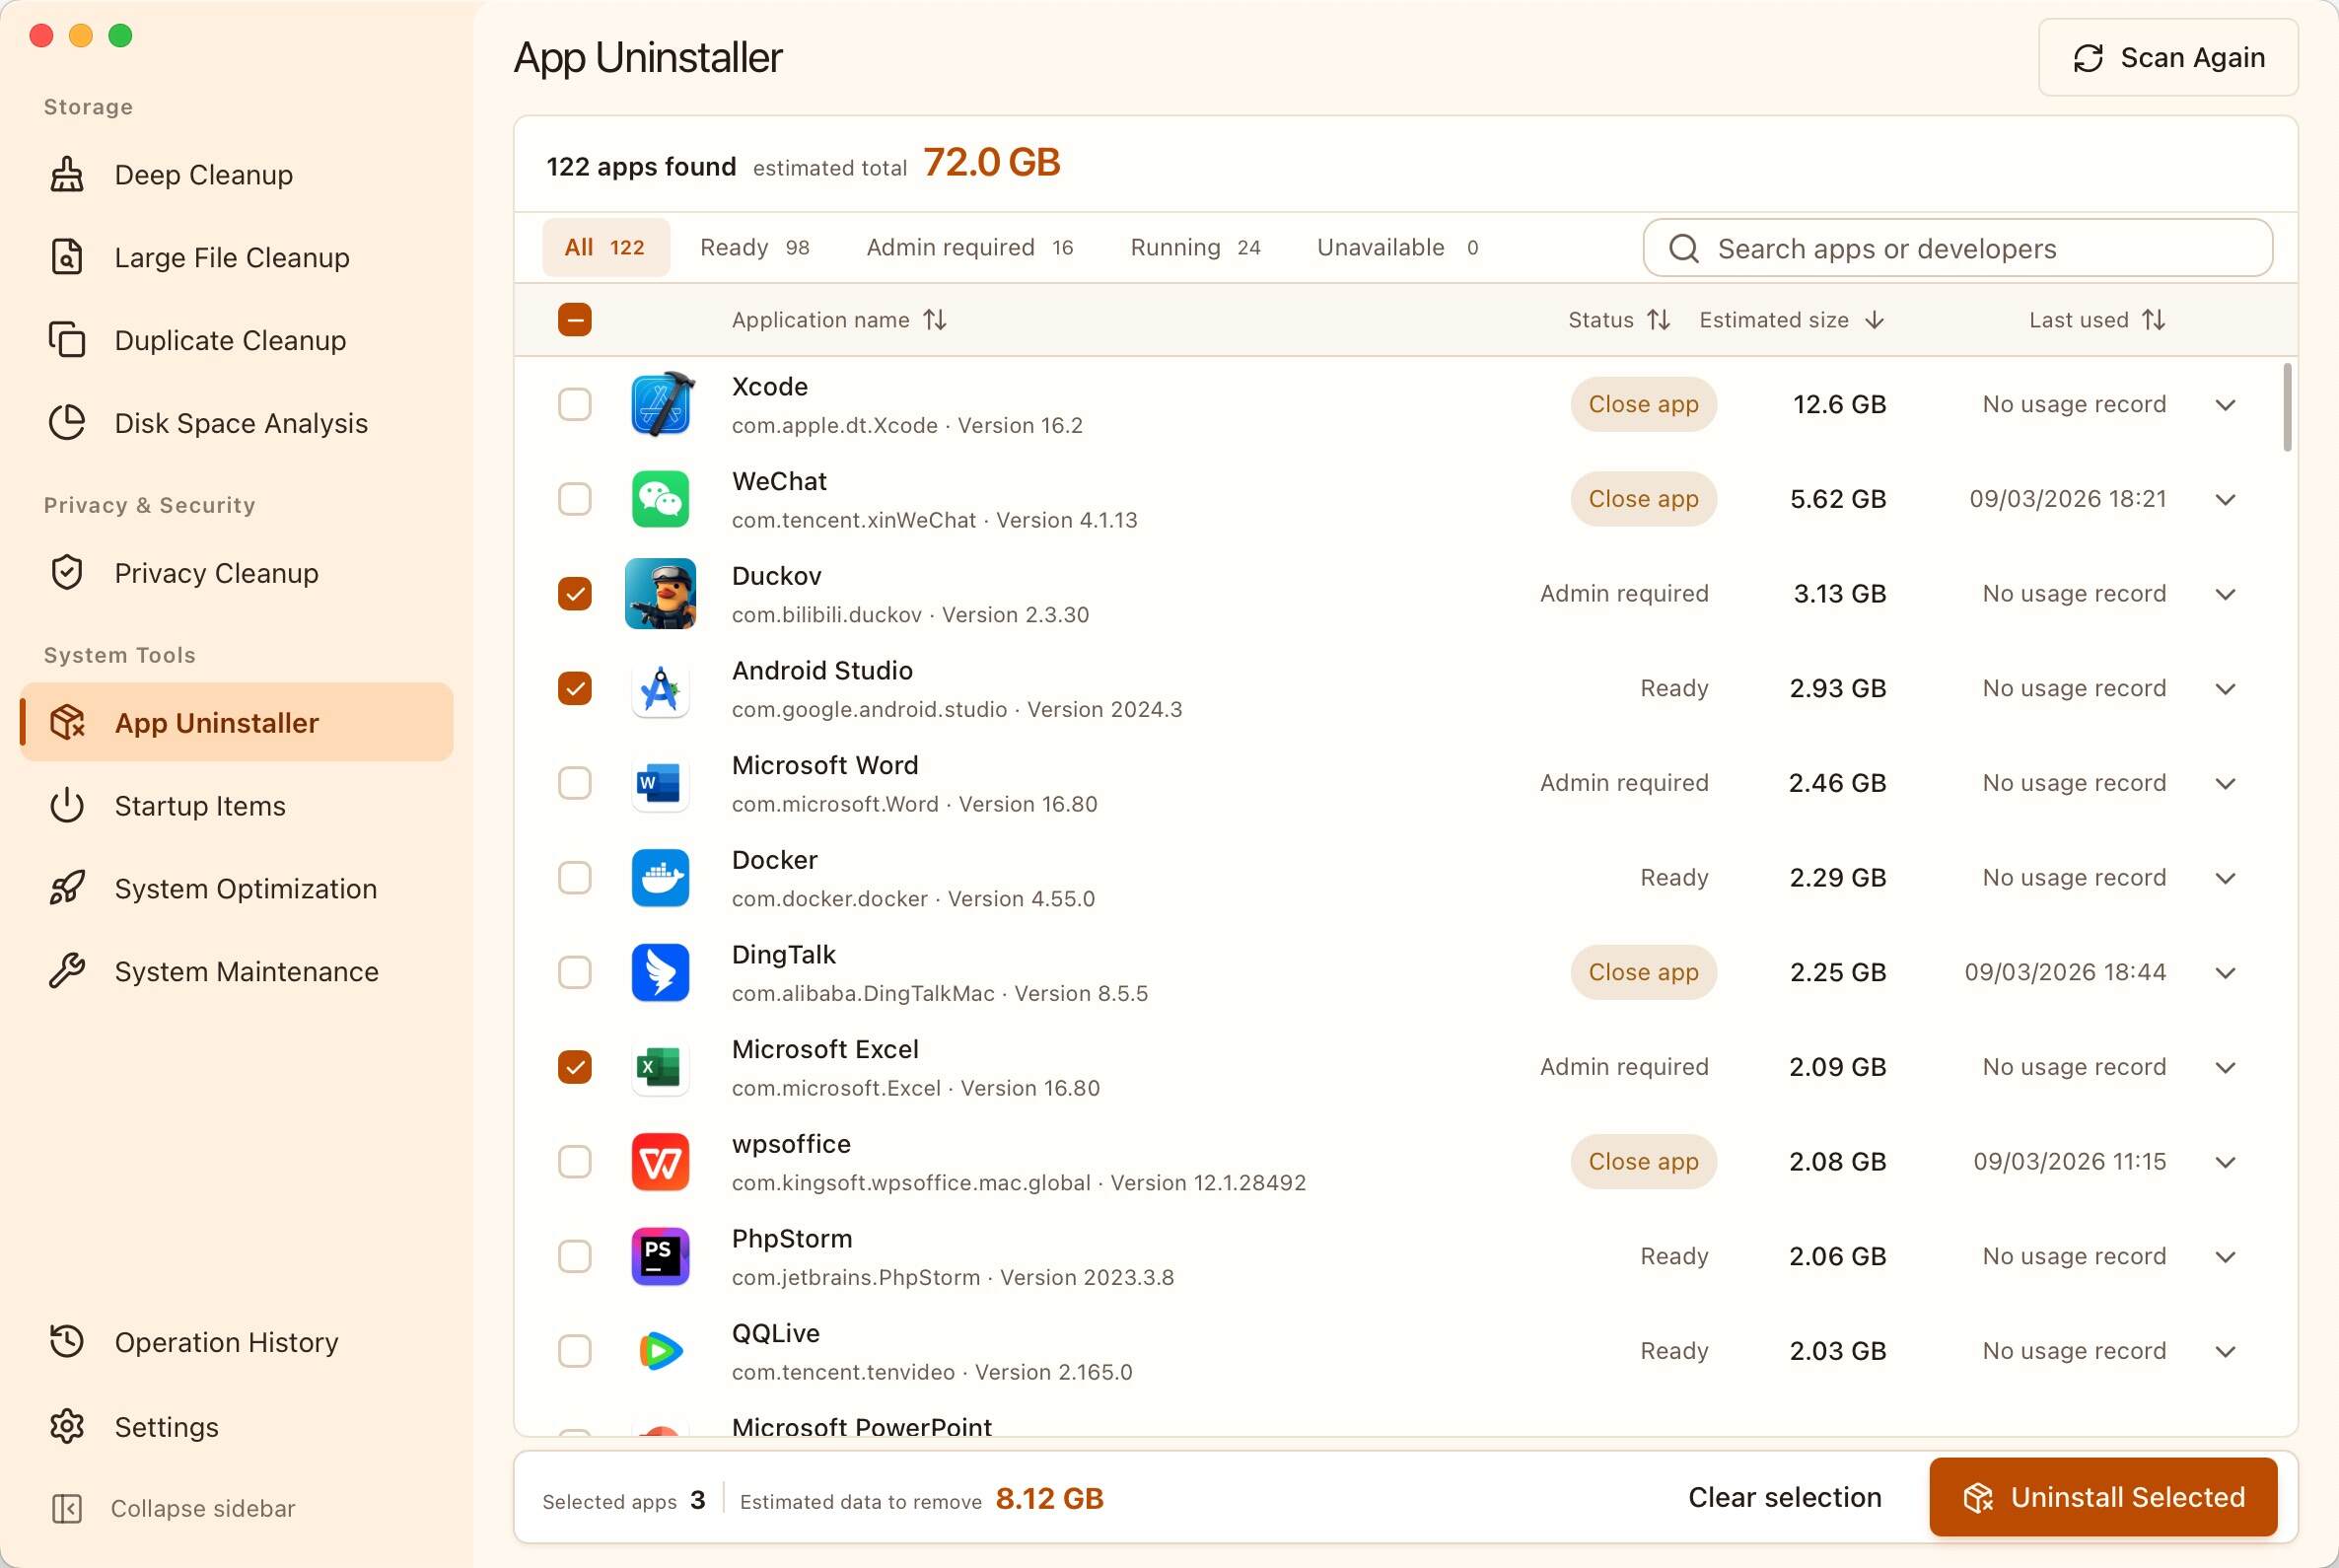Switch to the Ready tab

755,247
